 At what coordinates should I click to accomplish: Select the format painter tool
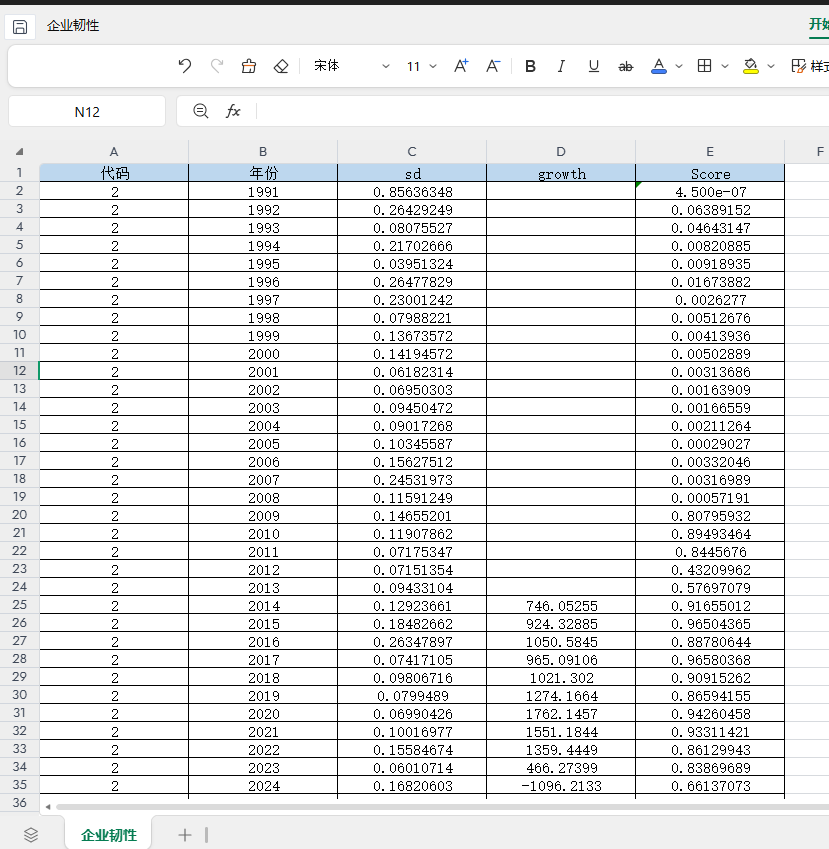tap(249, 66)
